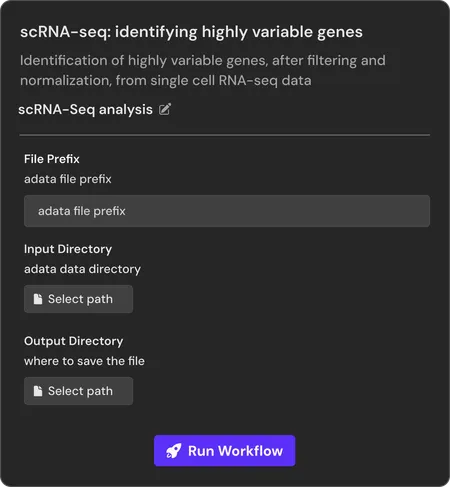The image size is (450, 487).
Task: Click the Output Directory field label
Action: click(x=74, y=341)
